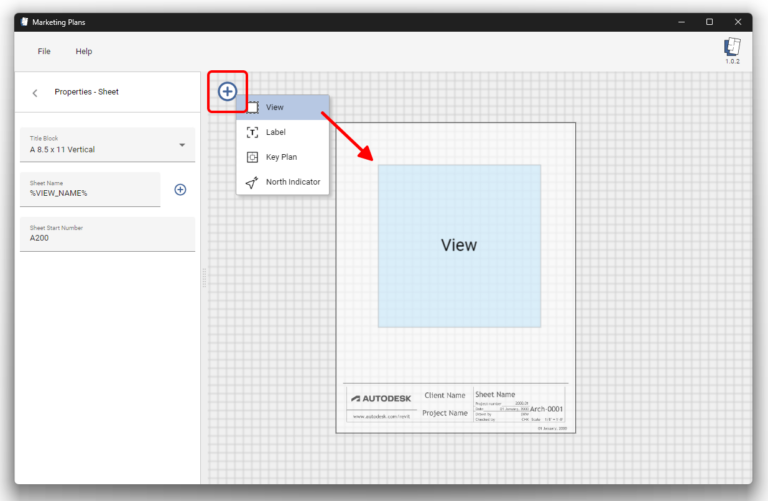Go back using the Properties chevron

click(35, 93)
